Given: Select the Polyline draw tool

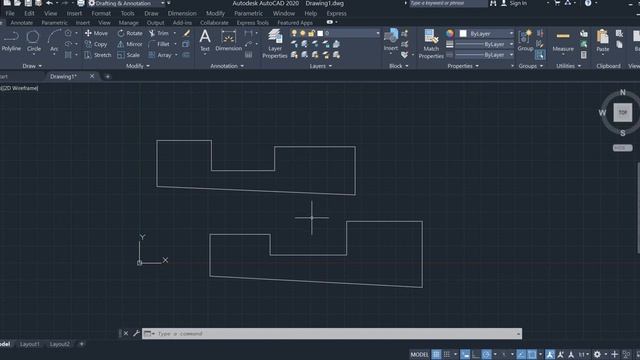Looking at the screenshot, I should 11,41.
